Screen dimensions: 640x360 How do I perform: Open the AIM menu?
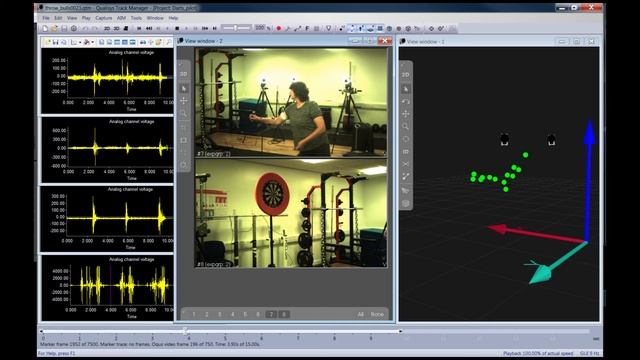(x=121, y=18)
